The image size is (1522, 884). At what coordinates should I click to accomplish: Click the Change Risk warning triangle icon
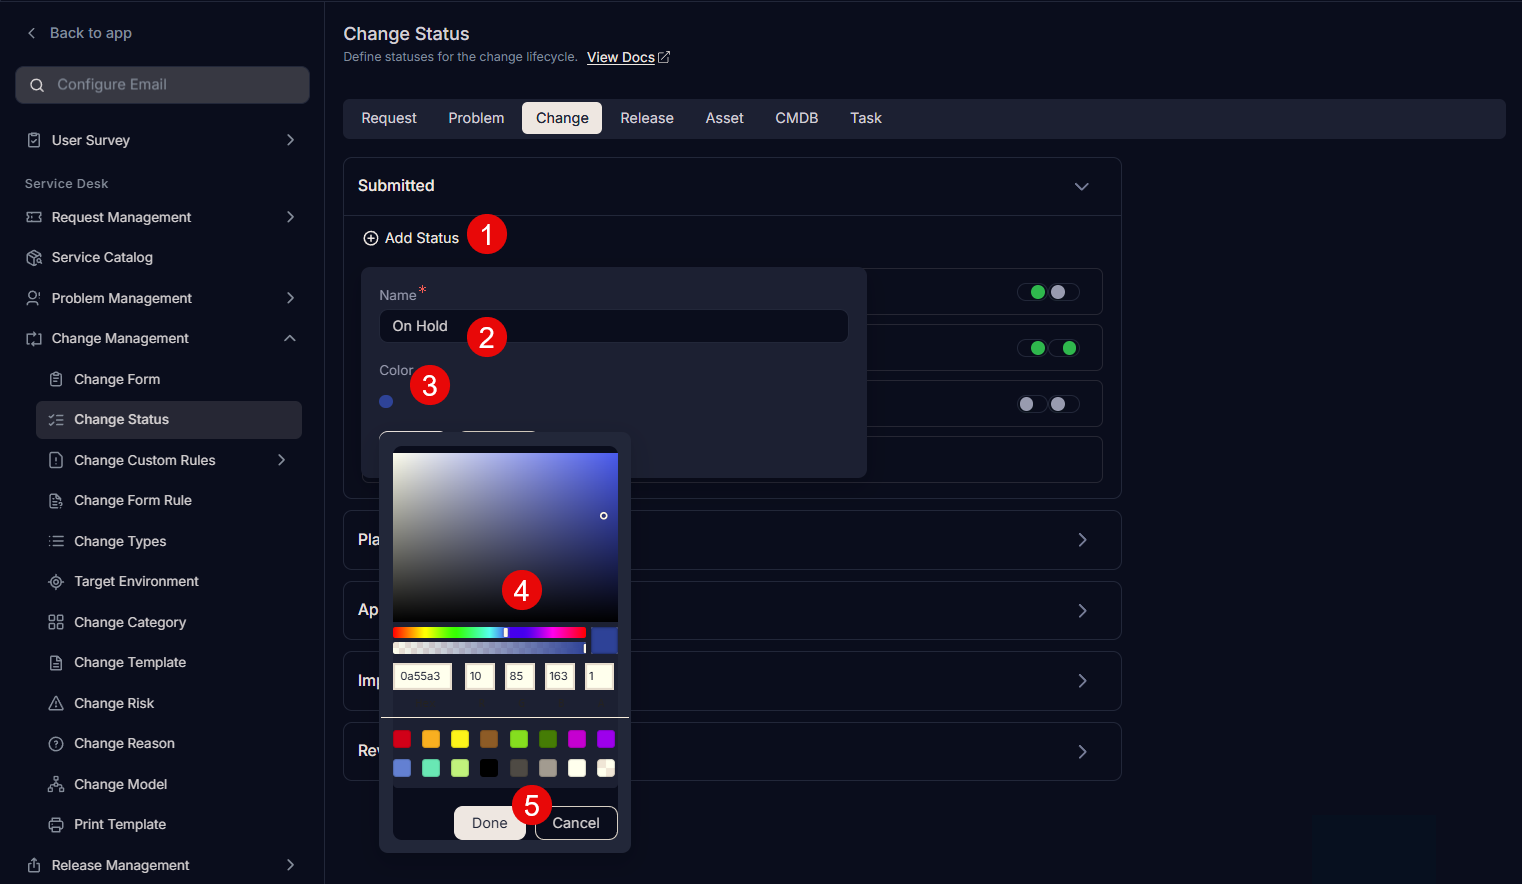56,703
